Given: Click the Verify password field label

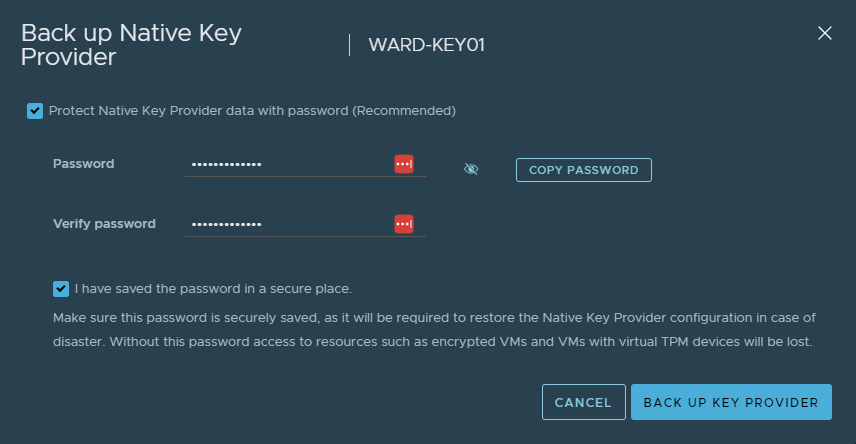Looking at the screenshot, I should coord(104,224).
